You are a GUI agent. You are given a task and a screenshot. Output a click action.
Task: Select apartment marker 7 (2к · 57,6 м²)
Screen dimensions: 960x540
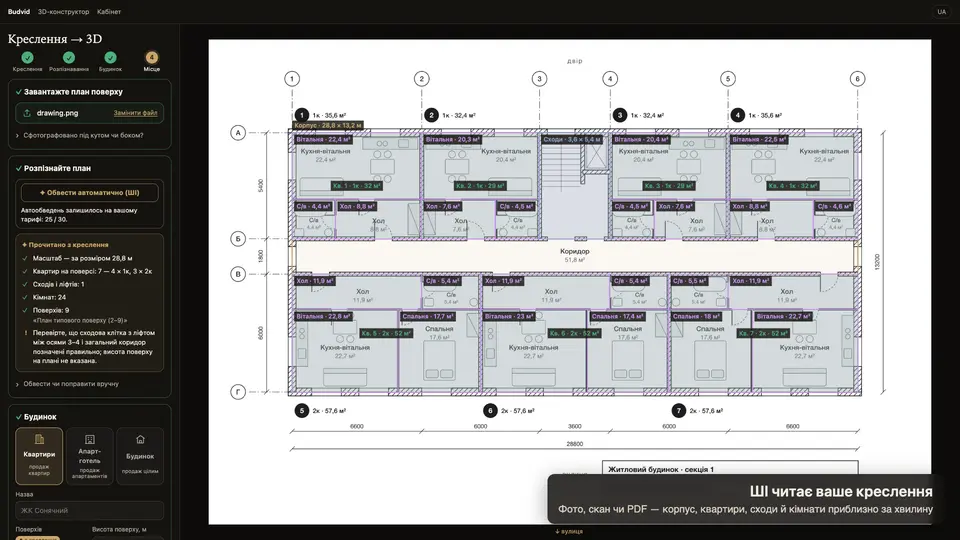(x=678, y=411)
